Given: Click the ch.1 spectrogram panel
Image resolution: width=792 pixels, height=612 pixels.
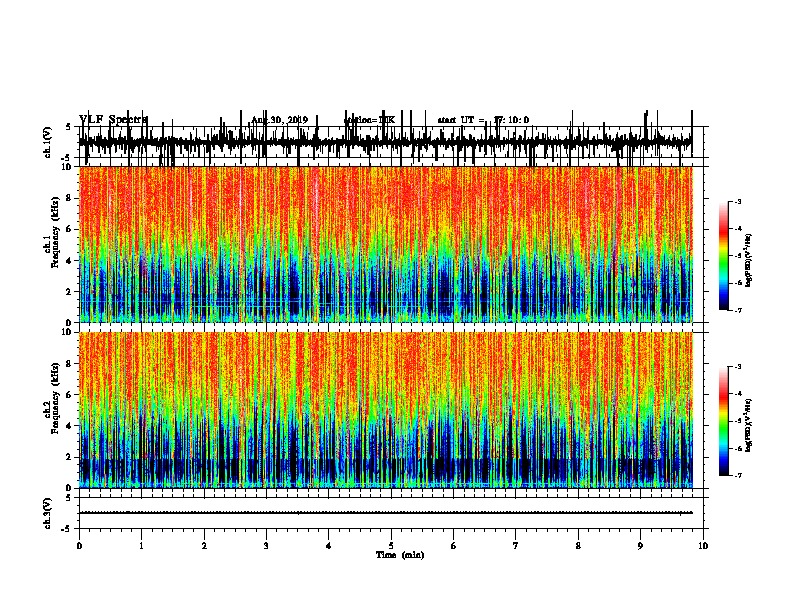Looking at the screenshot, I should (x=386, y=244).
